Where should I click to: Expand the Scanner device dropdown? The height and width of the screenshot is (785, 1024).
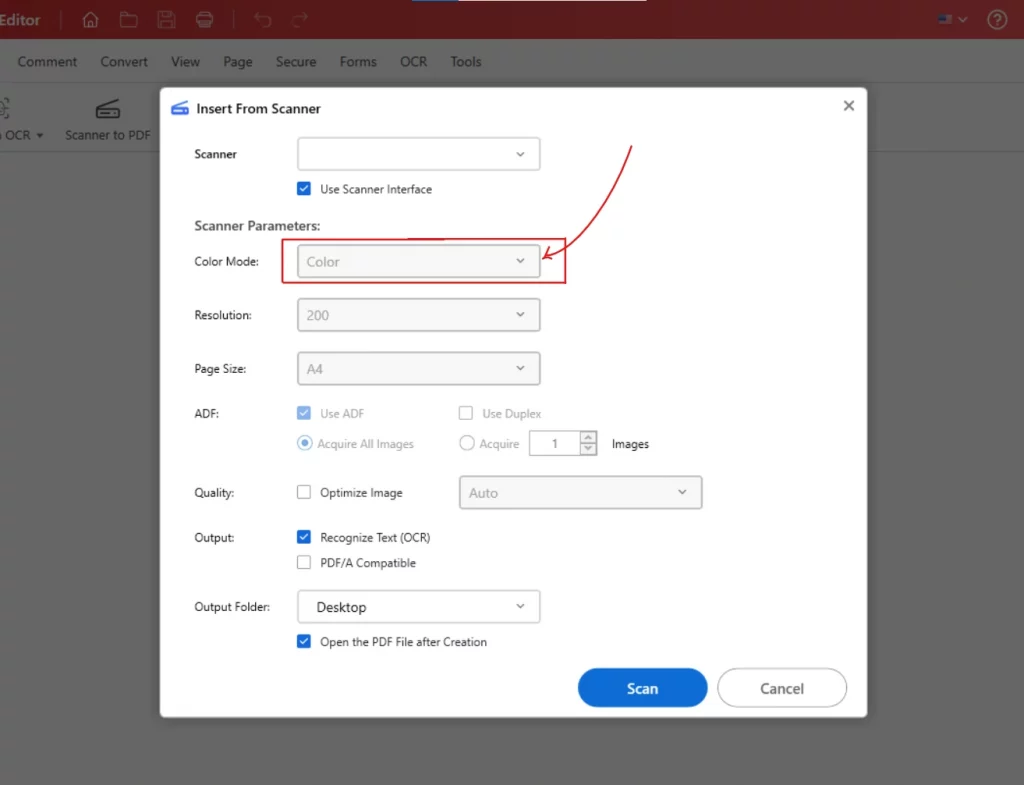point(419,154)
